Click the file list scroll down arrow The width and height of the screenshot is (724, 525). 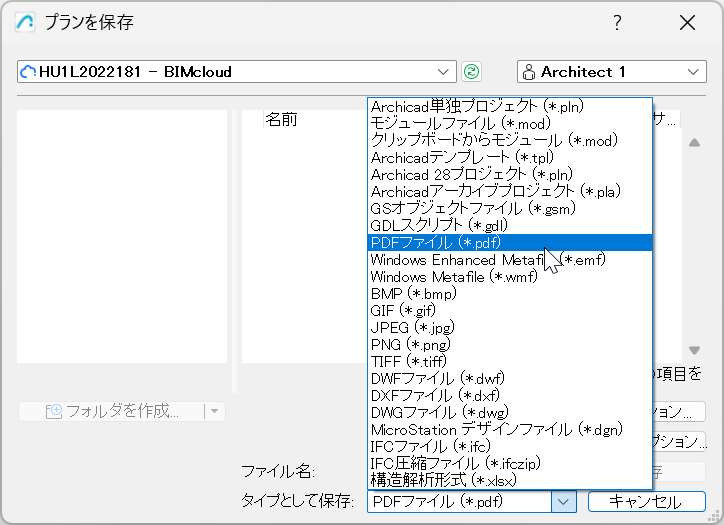[694, 350]
